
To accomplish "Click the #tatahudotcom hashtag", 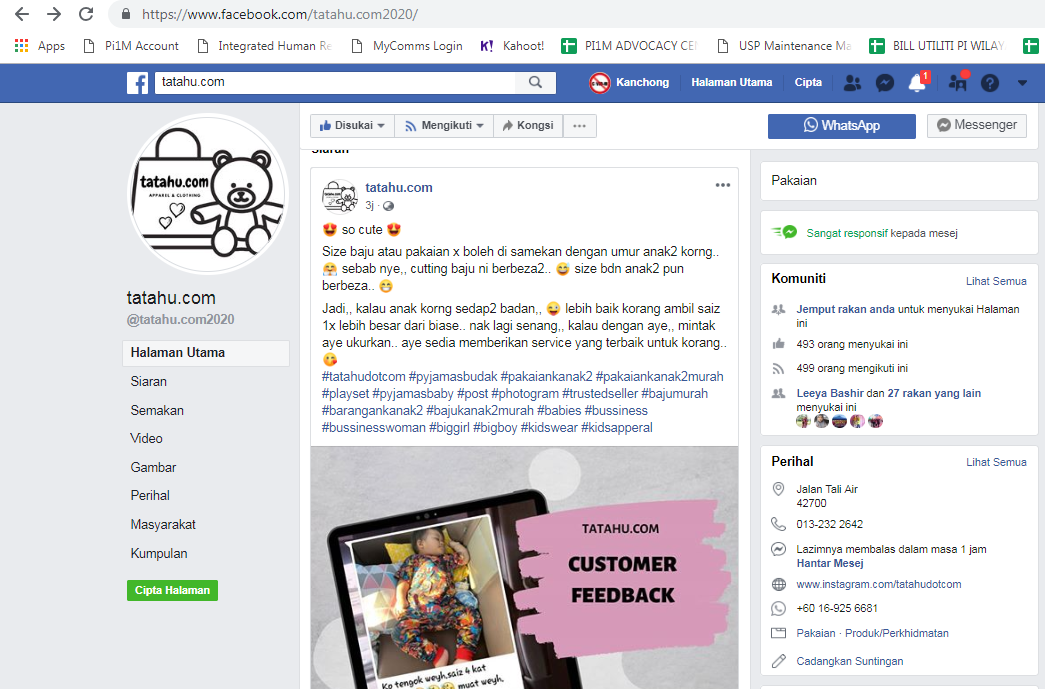I will click(x=364, y=376).
